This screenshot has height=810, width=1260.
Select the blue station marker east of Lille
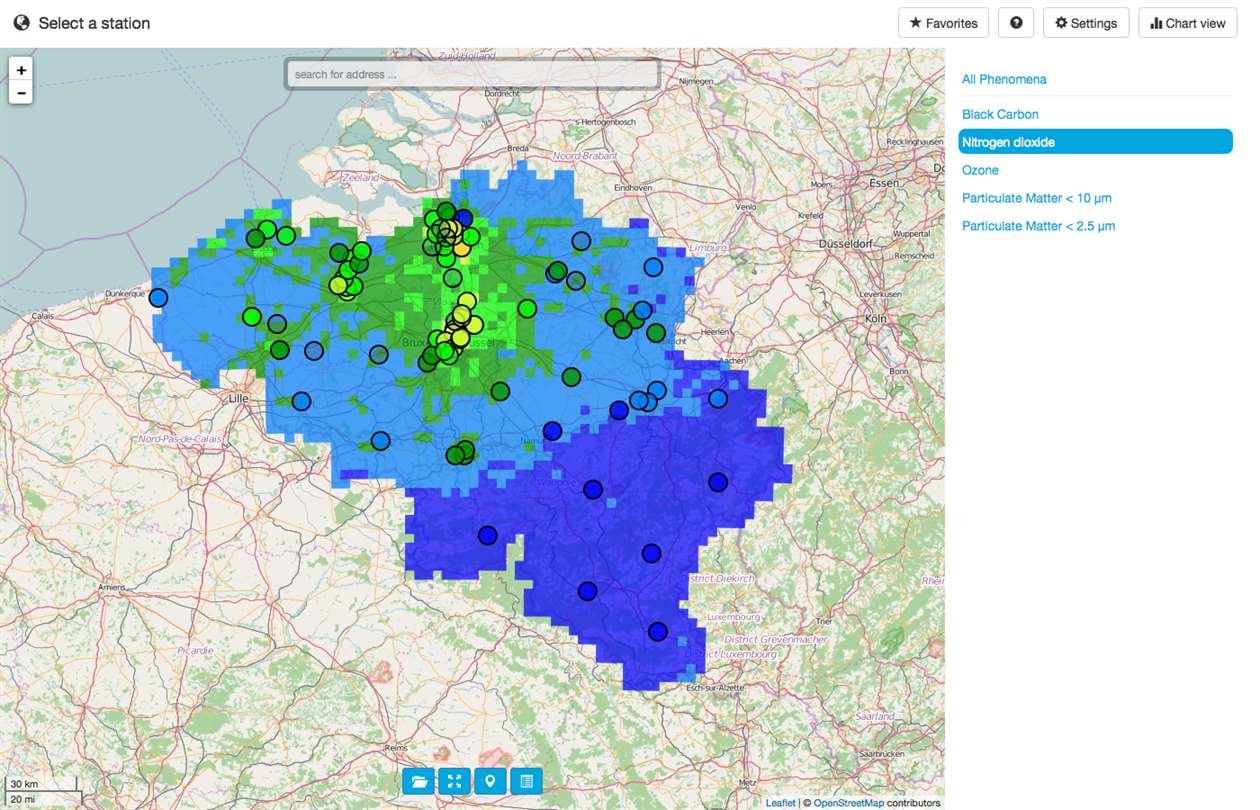click(x=301, y=401)
